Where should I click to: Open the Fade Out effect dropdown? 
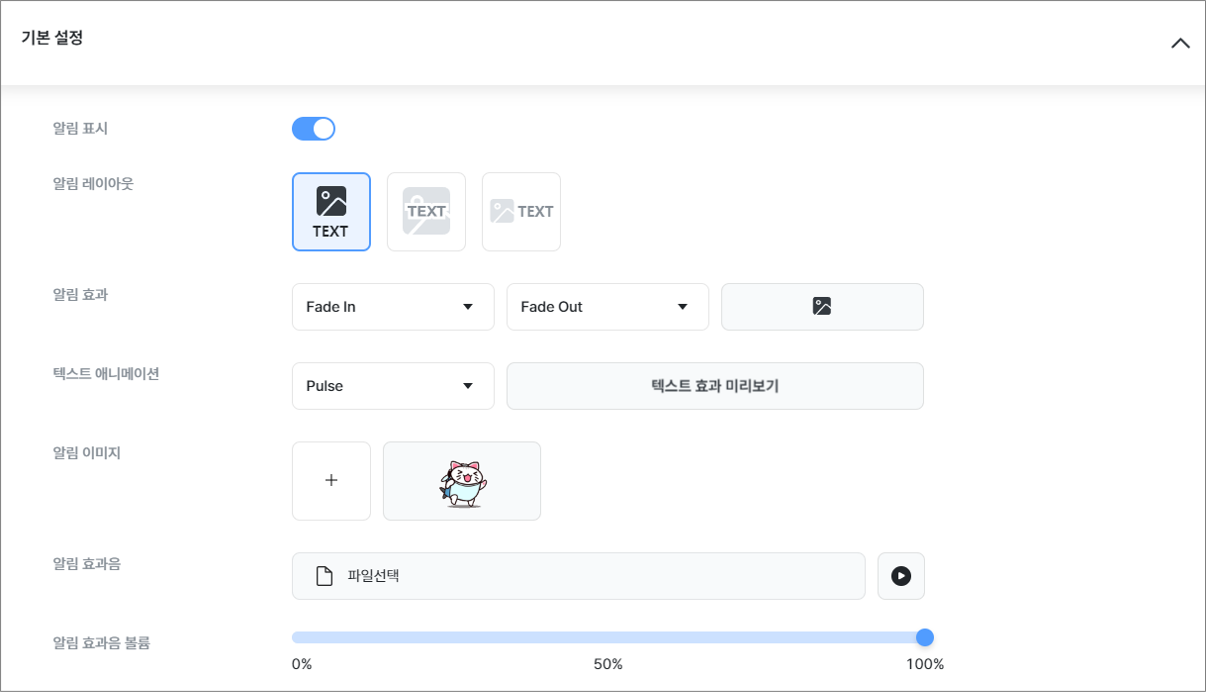tap(607, 307)
